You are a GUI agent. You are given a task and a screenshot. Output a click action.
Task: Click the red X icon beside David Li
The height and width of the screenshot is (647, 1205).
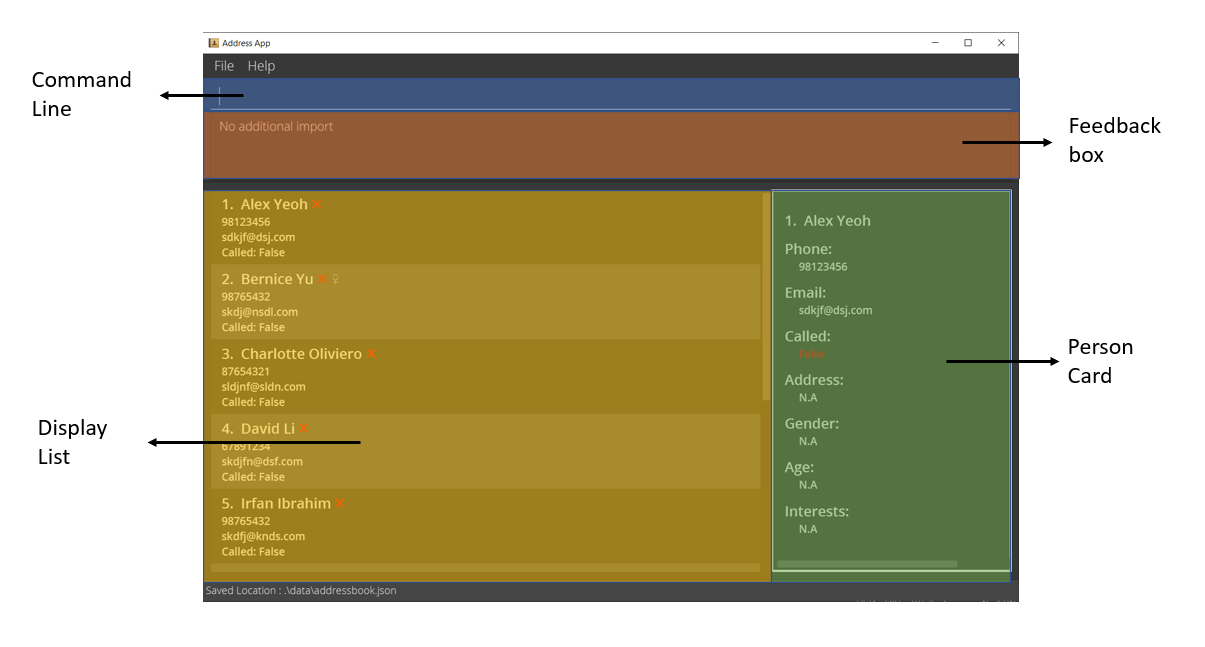[304, 429]
